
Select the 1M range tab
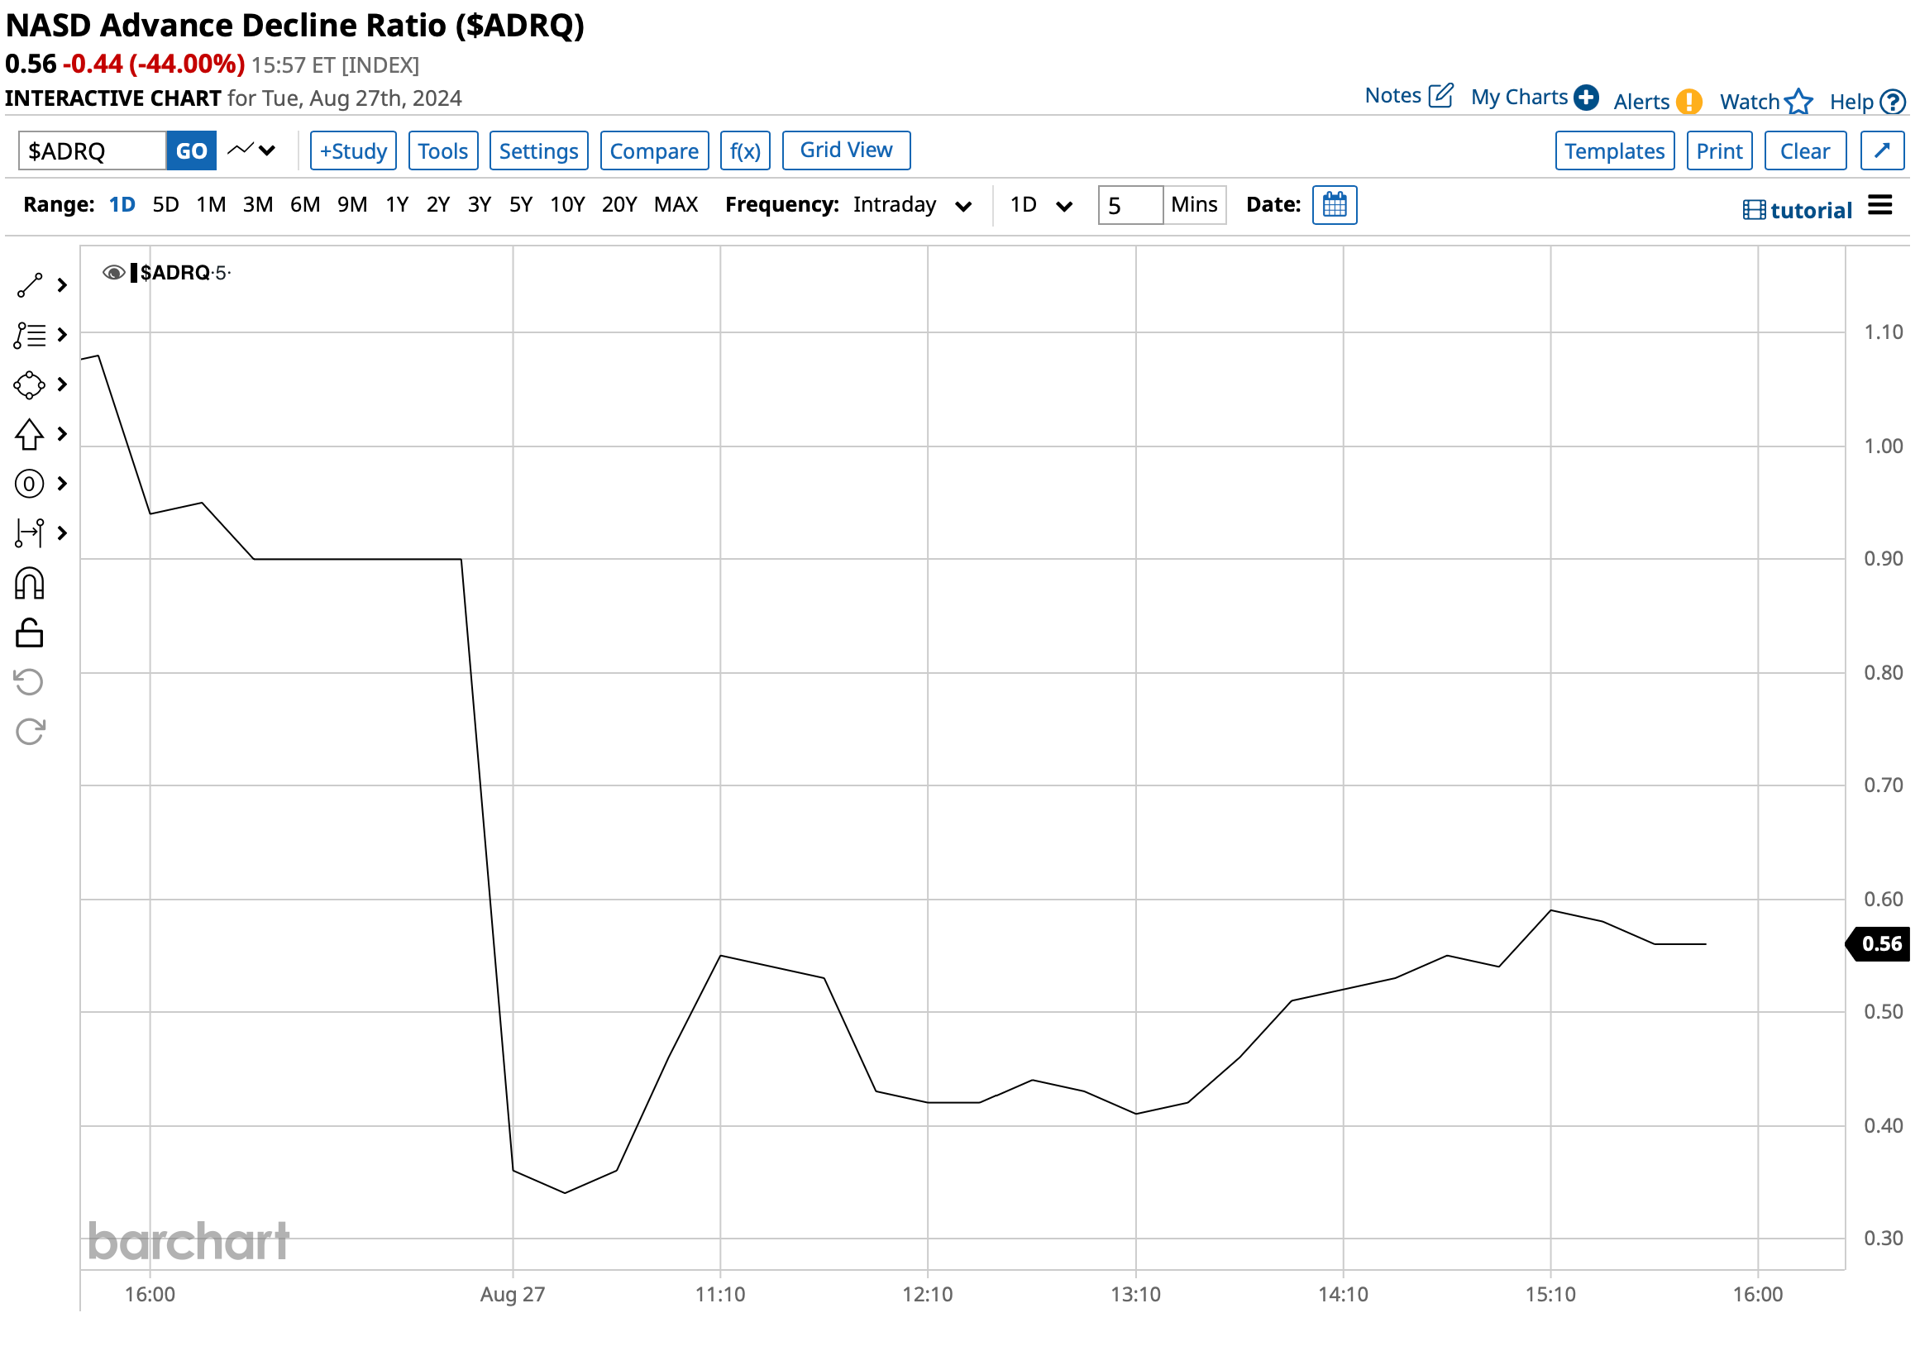coord(211,205)
